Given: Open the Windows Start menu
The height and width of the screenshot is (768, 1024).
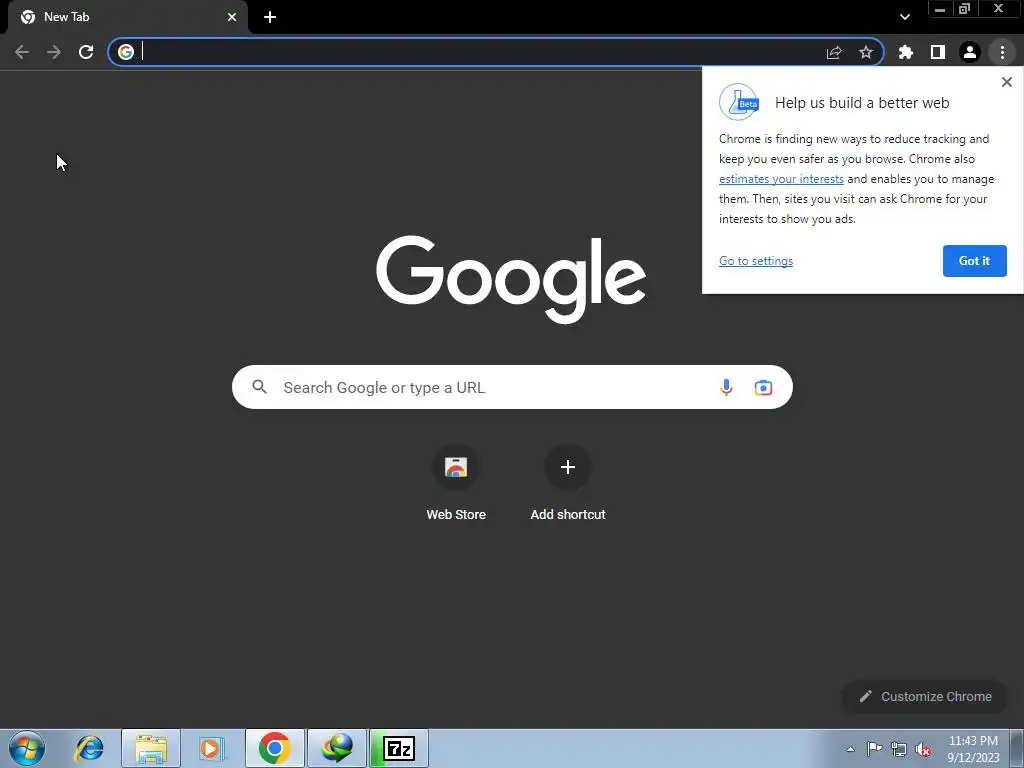Looking at the screenshot, I should 27,748.
